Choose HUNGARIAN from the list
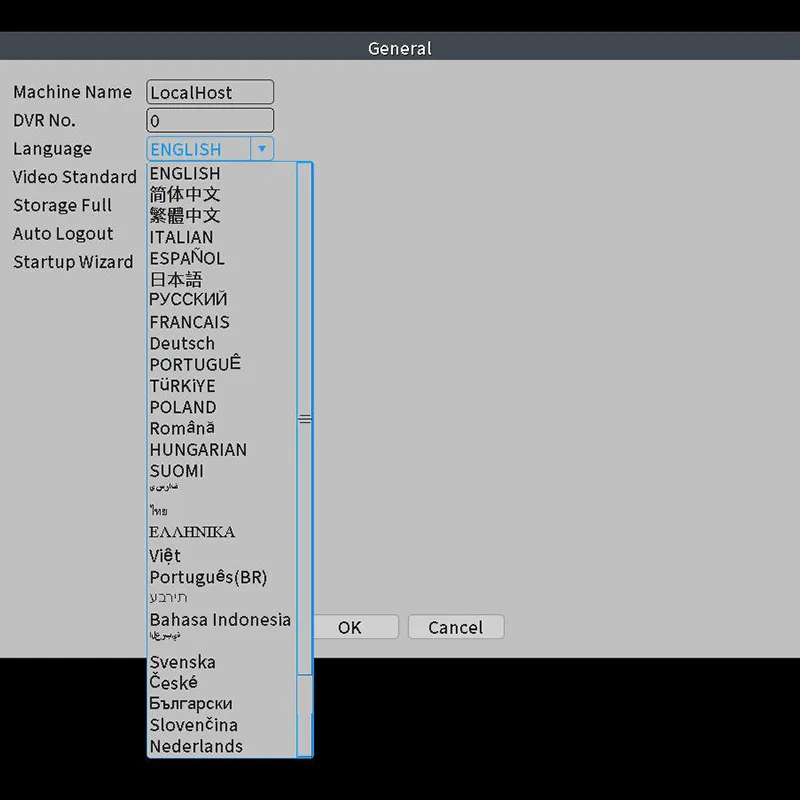The image size is (800, 800). [198, 450]
